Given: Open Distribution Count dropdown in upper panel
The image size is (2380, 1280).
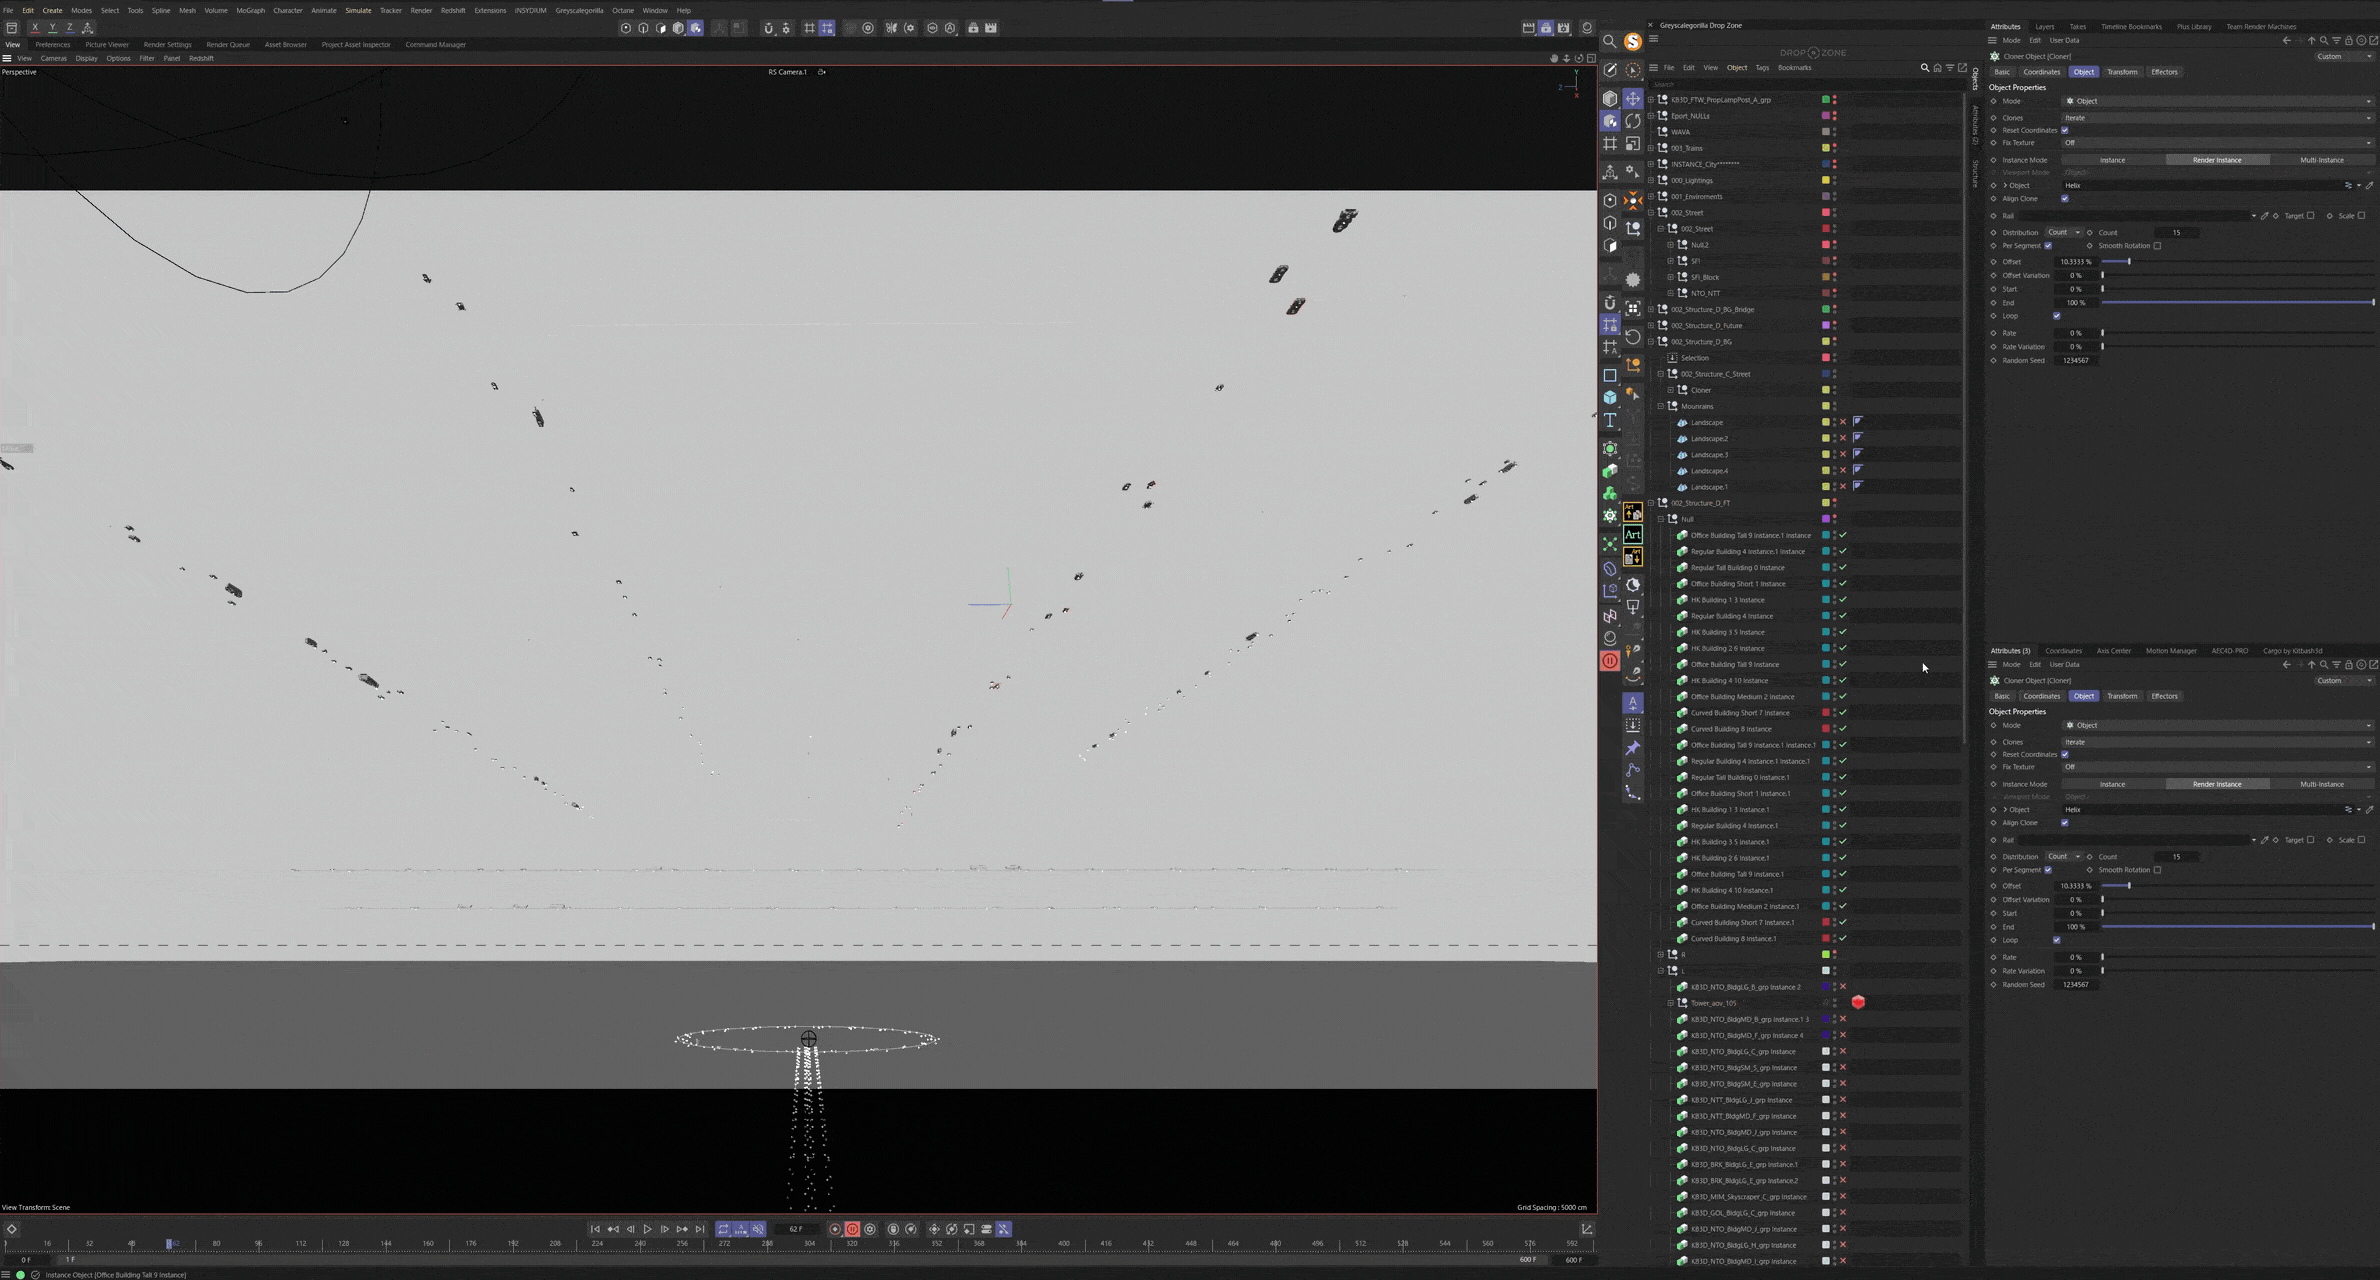Looking at the screenshot, I should [x=2064, y=232].
